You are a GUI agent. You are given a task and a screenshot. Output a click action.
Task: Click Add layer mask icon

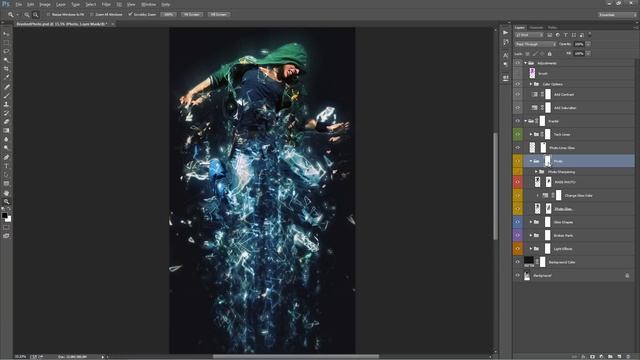[592, 356]
